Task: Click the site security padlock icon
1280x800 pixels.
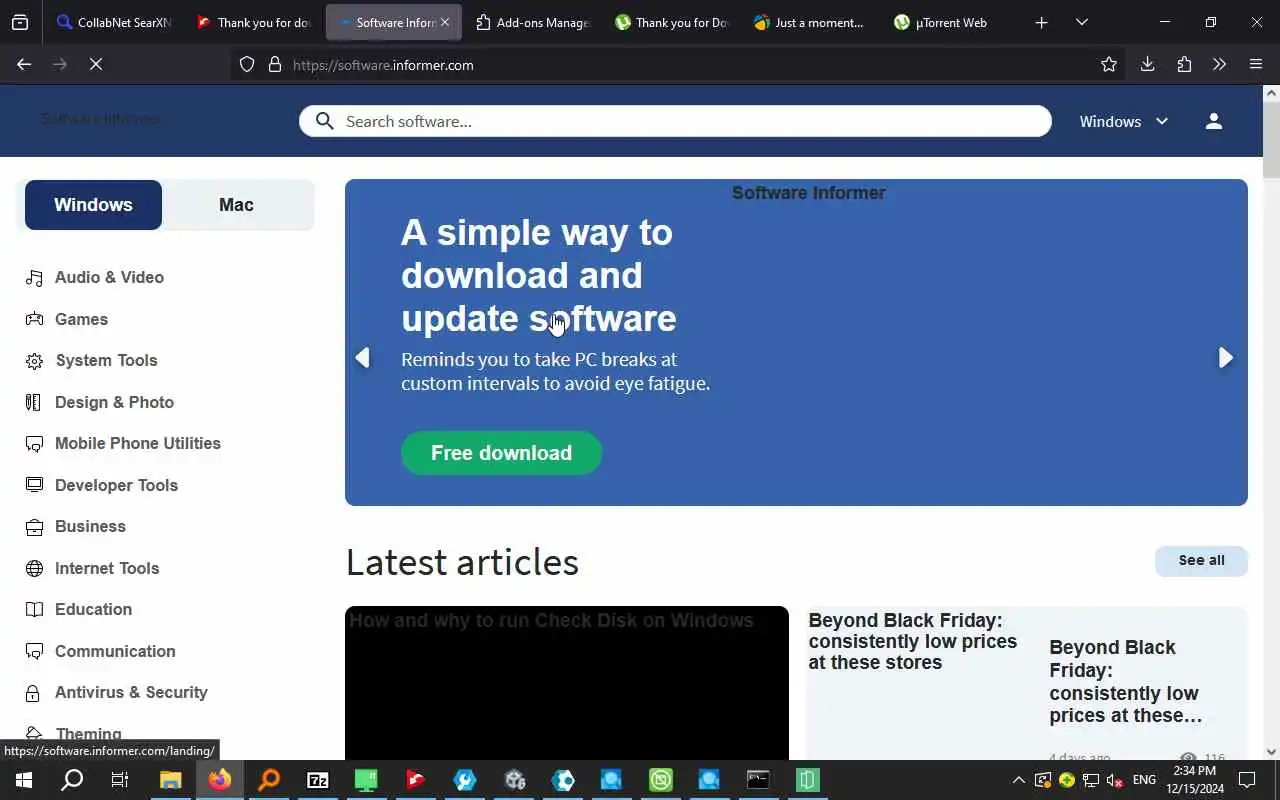Action: pyautogui.click(x=275, y=65)
